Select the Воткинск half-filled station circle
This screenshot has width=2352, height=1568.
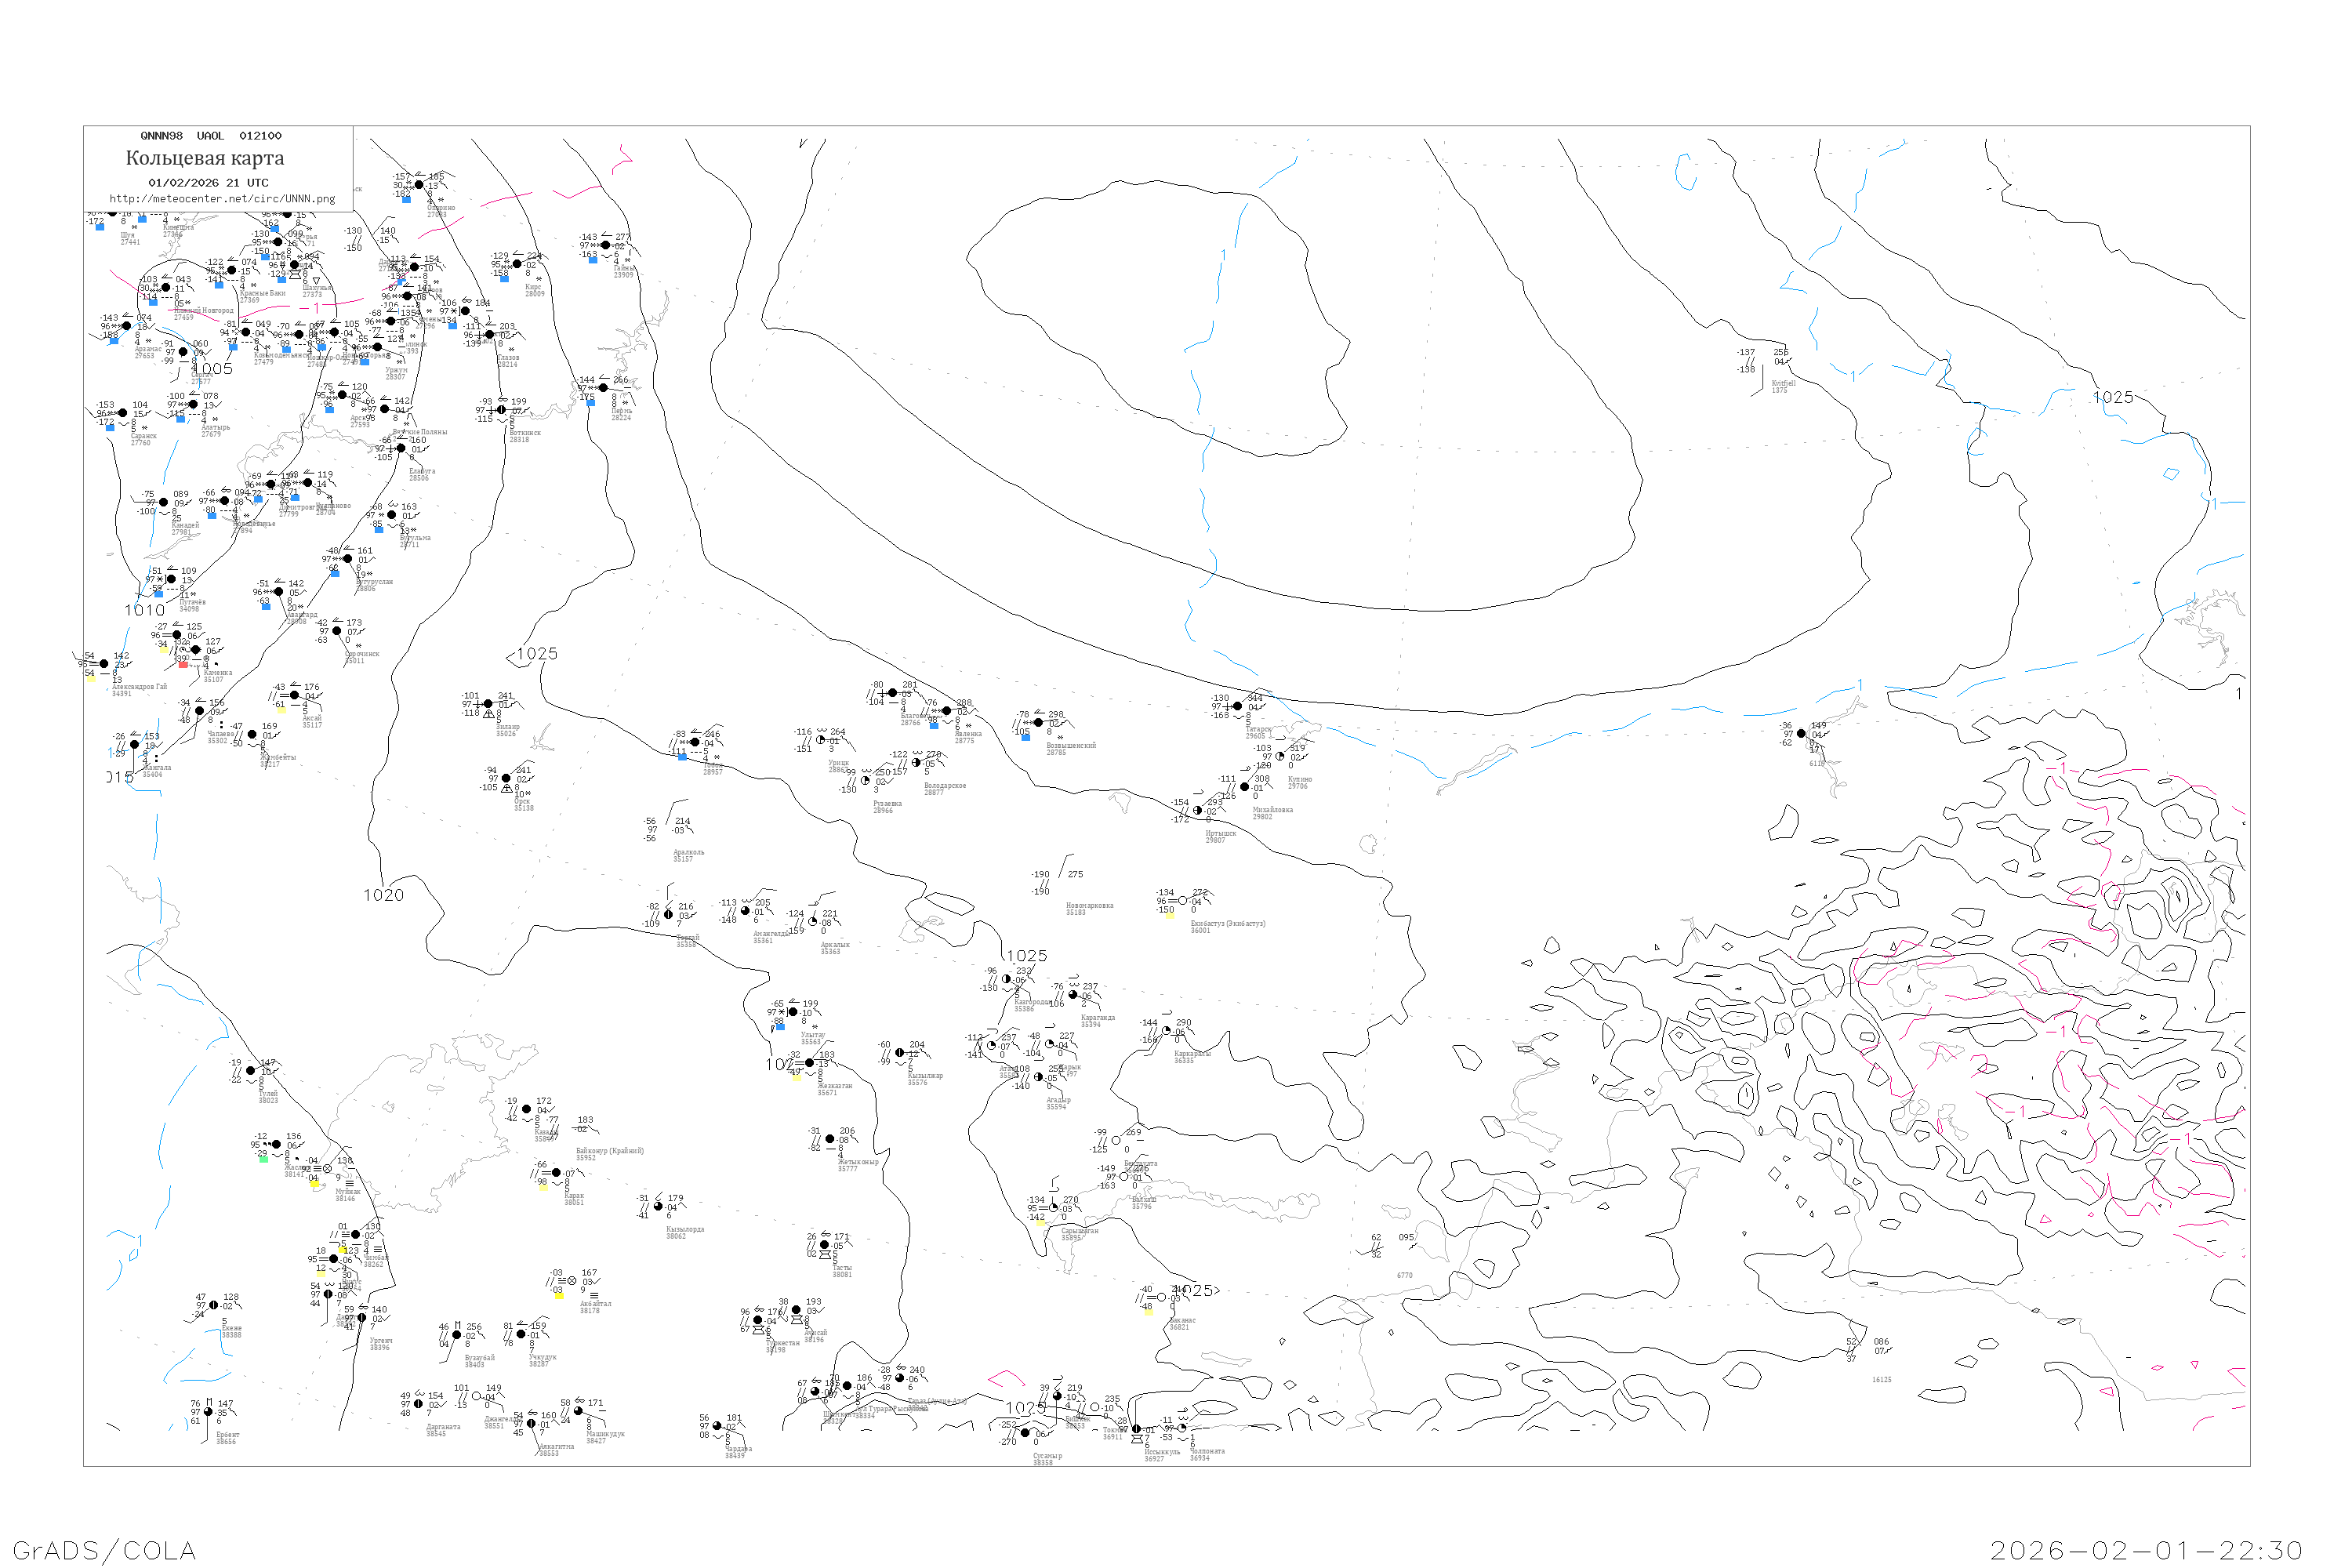point(501,410)
